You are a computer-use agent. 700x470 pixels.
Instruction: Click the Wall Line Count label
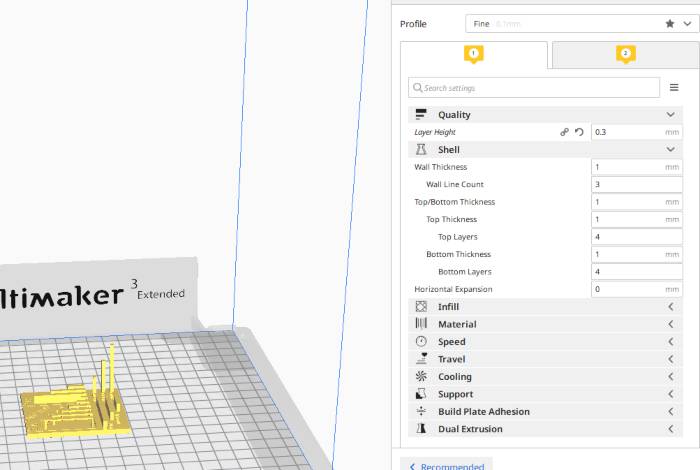pyautogui.click(x=454, y=184)
